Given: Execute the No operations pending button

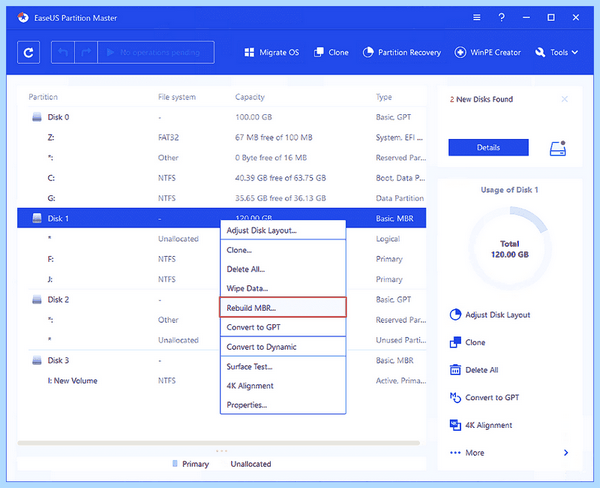Looking at the screenshot, I should 156,52.
